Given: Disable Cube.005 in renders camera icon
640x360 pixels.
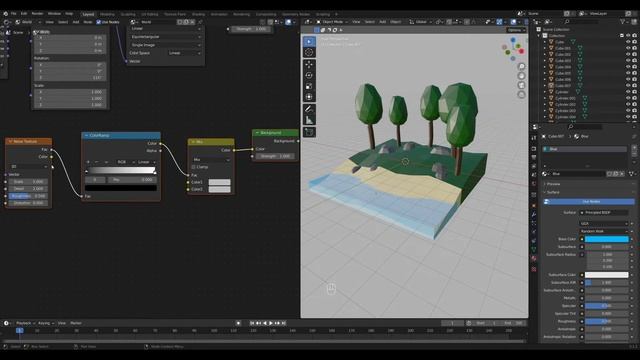Looking at the screenshot, I should (x=634, y=73).
